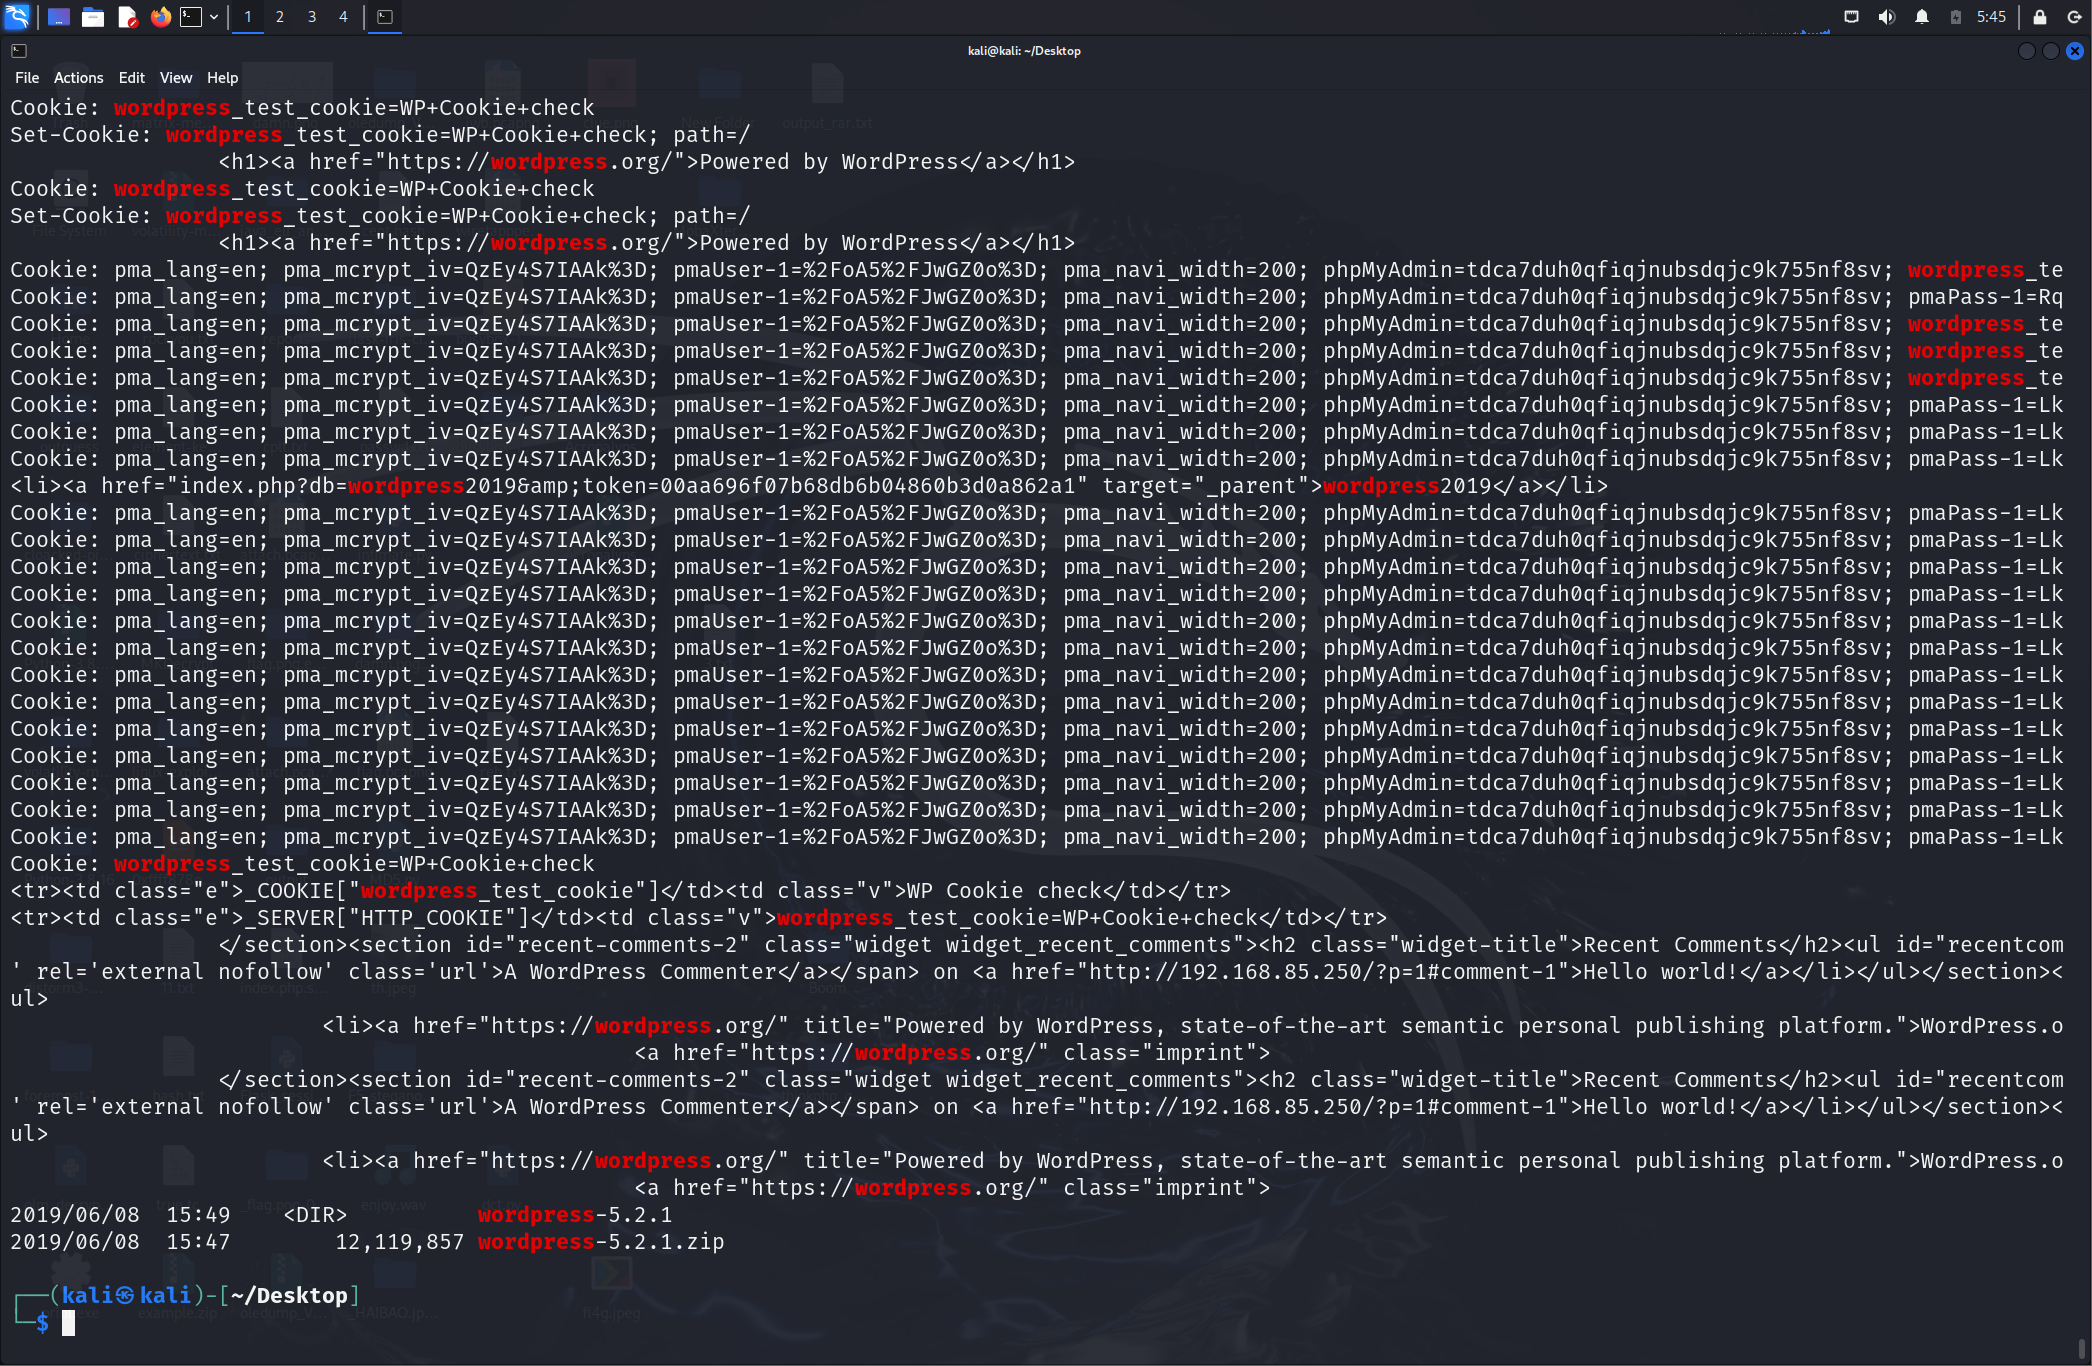
Task: Select the terminal window in the taskbar
Action: tap(385, 16)
